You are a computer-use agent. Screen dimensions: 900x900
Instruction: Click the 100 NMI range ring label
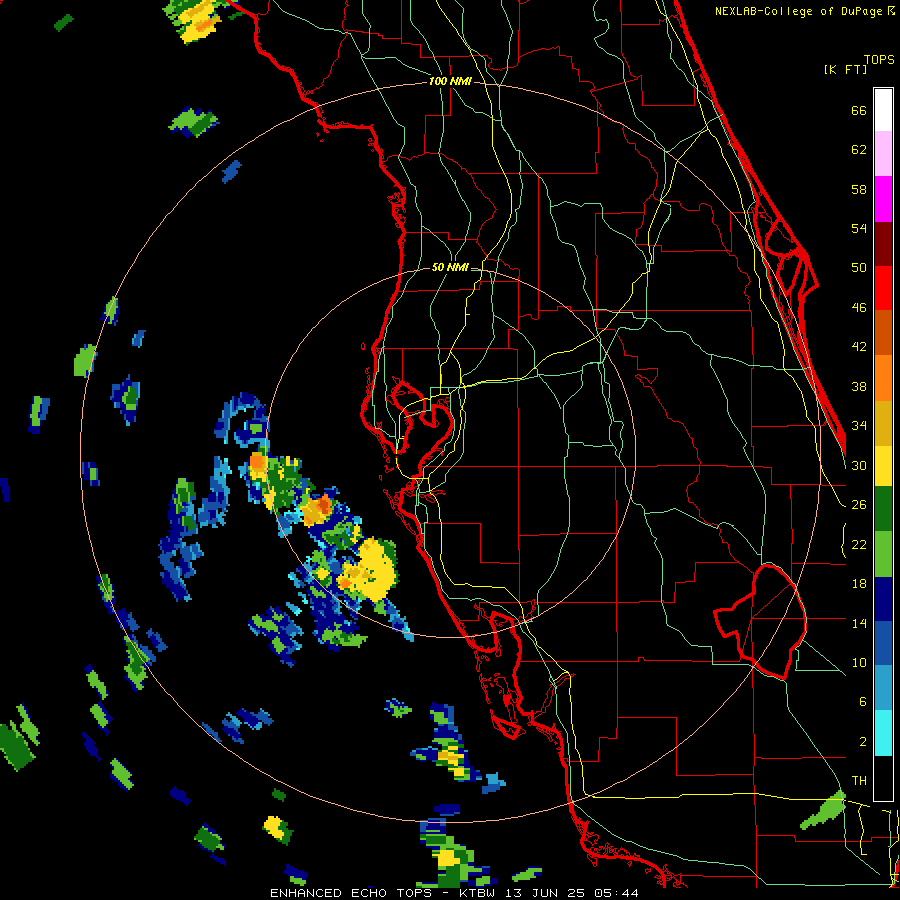[x=450, y=82]
